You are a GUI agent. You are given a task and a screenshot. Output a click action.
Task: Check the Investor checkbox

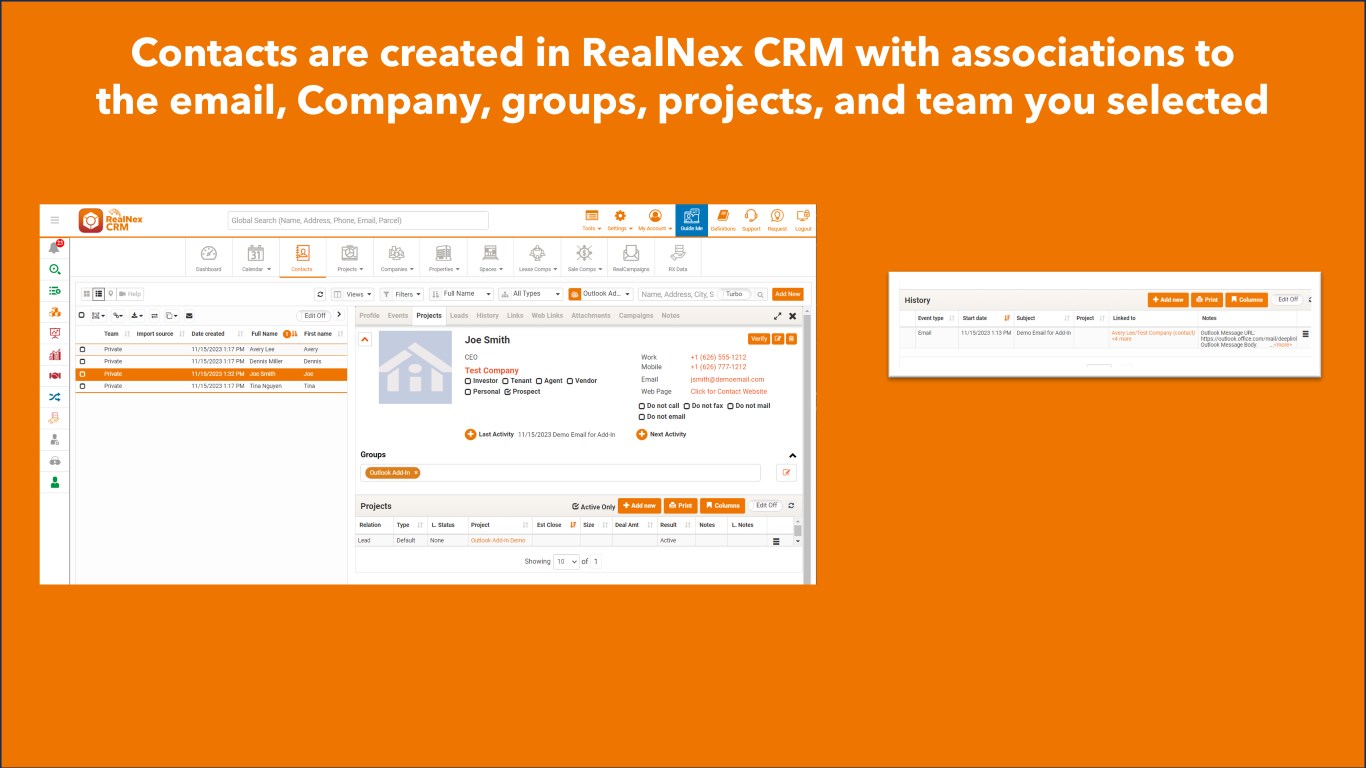point(468,381)
